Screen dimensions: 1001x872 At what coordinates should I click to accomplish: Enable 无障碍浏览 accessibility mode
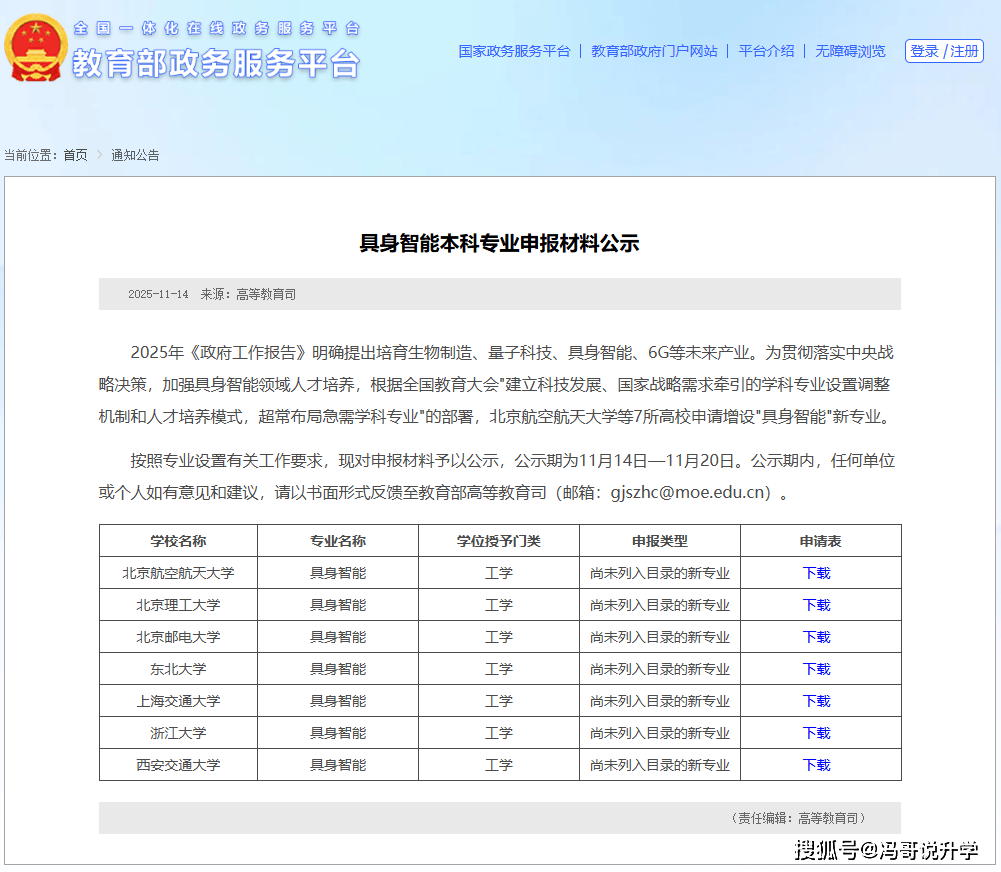pyautogui.click(x=850, y=51)
